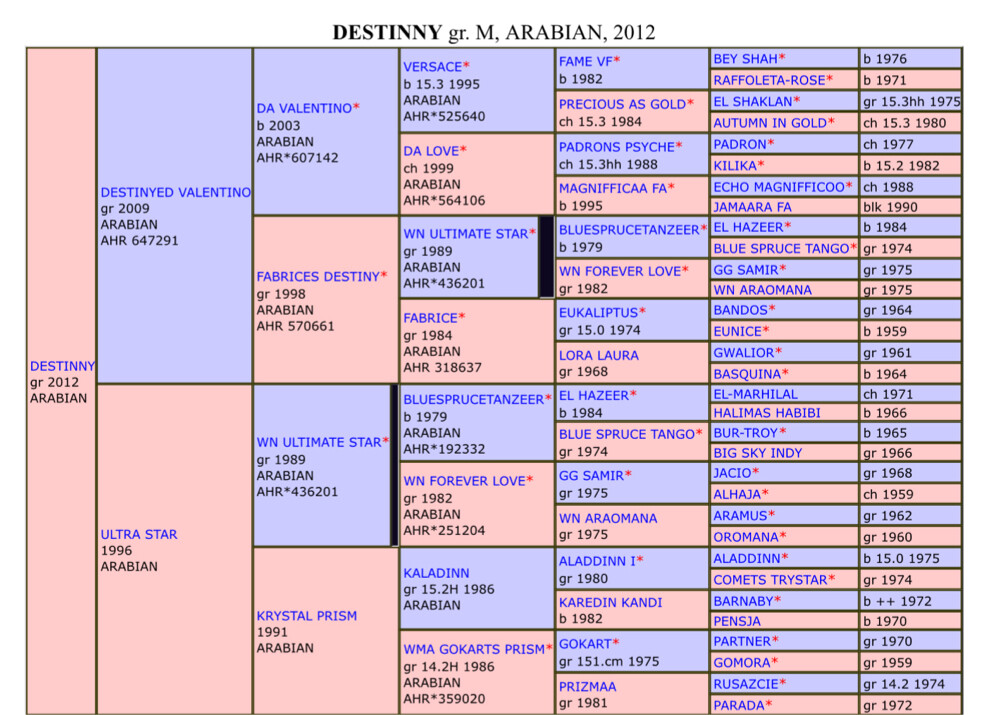Open the KRYSTAL PRISM link
Screen dimensions: 1000x715
(x=307, y=615)
